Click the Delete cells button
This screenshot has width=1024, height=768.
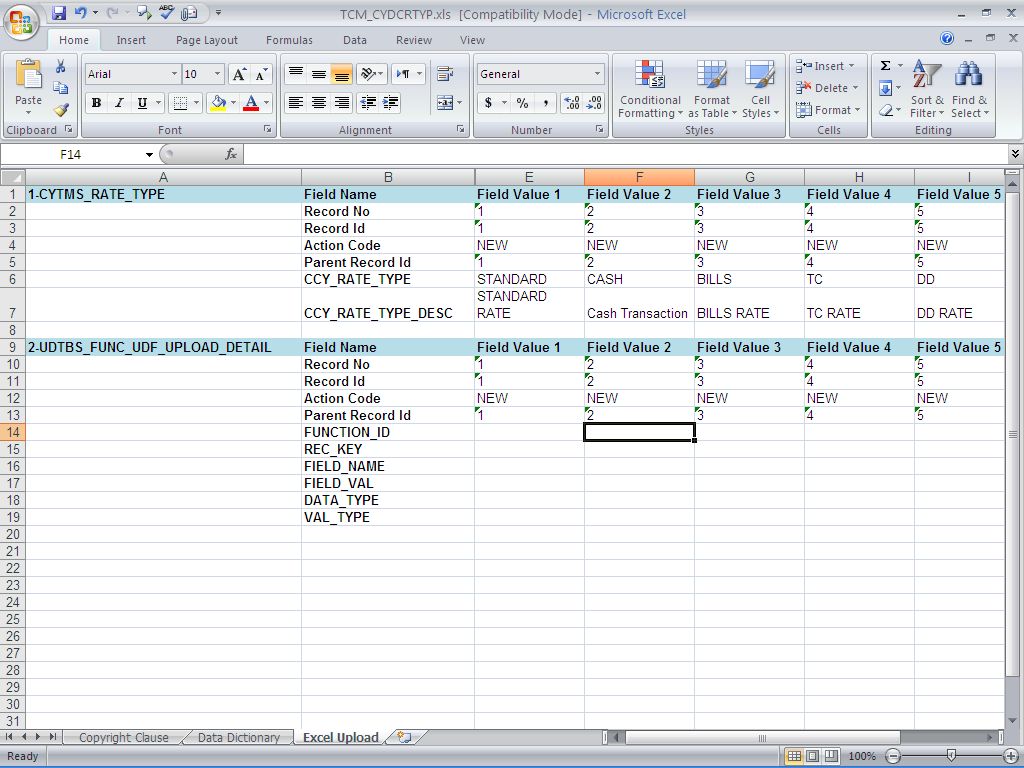pos(827,88)
